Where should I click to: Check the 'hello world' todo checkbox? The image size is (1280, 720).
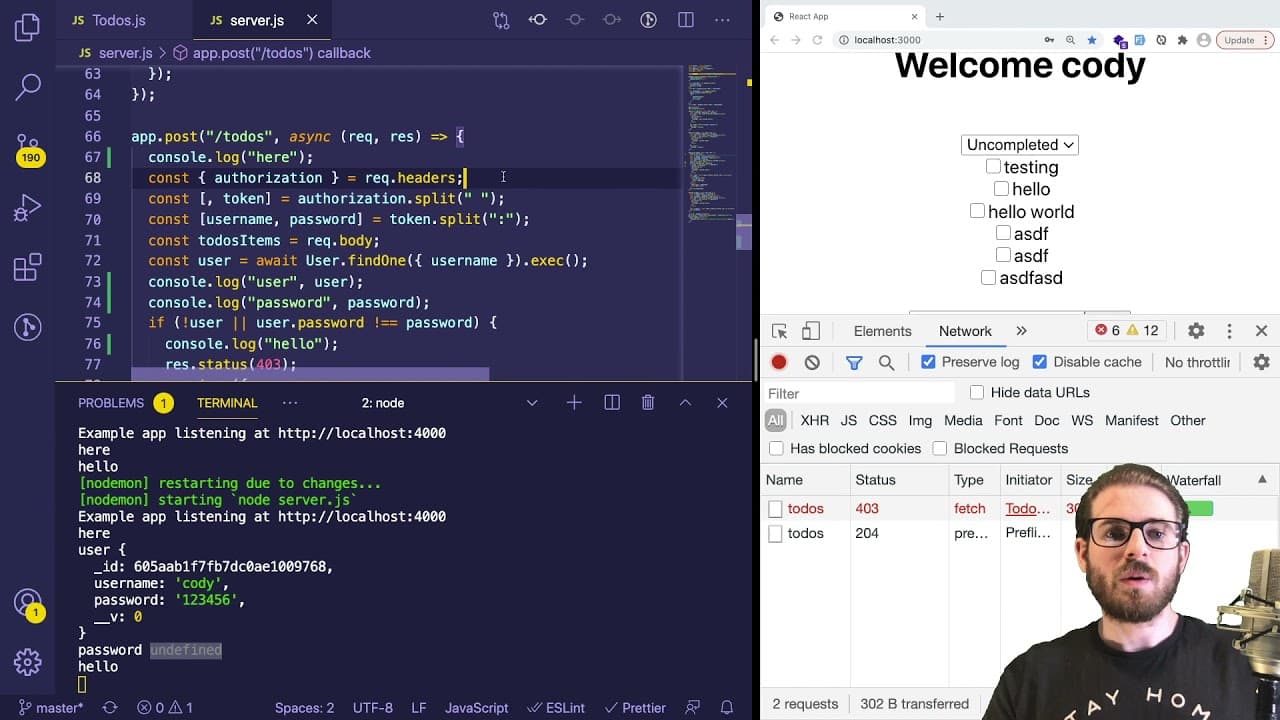pos(977,211)
